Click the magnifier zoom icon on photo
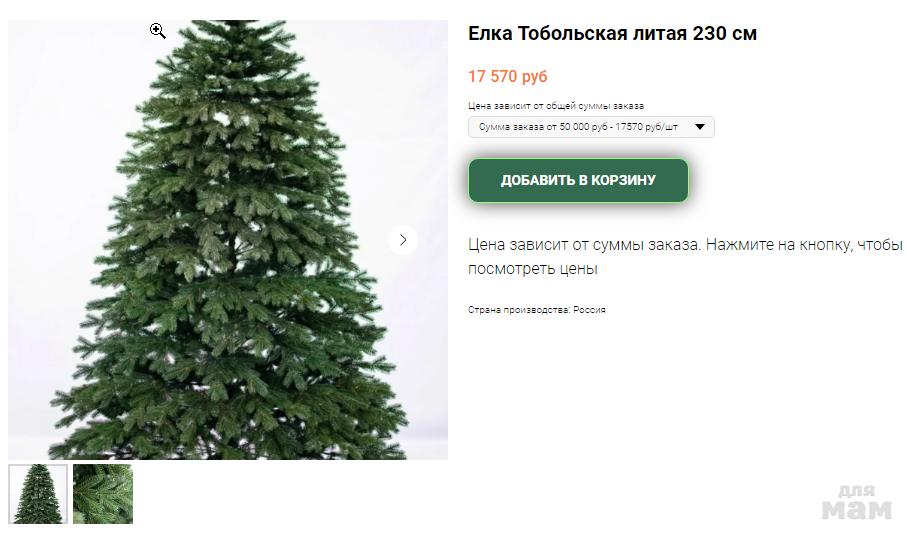The height and width of the screenshot is (534, 907). pos(157,31)
